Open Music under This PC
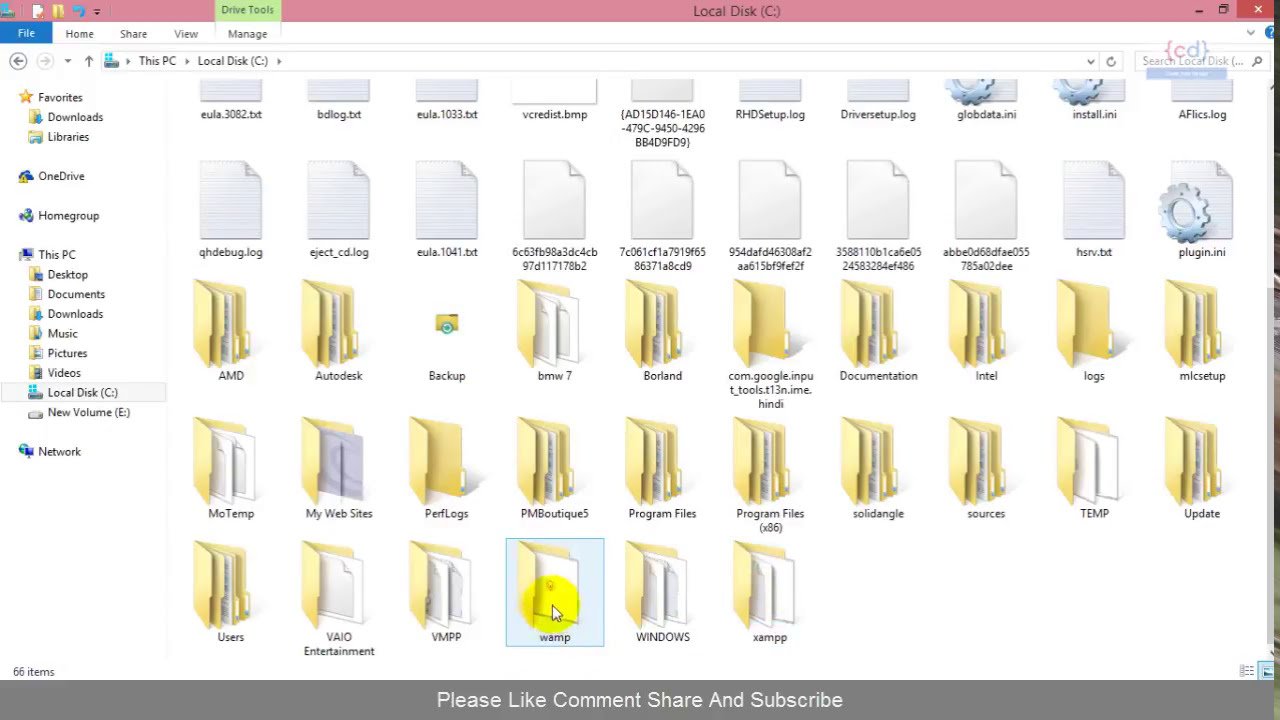This screenshot has width=1280, height=720. click(62, 334)
